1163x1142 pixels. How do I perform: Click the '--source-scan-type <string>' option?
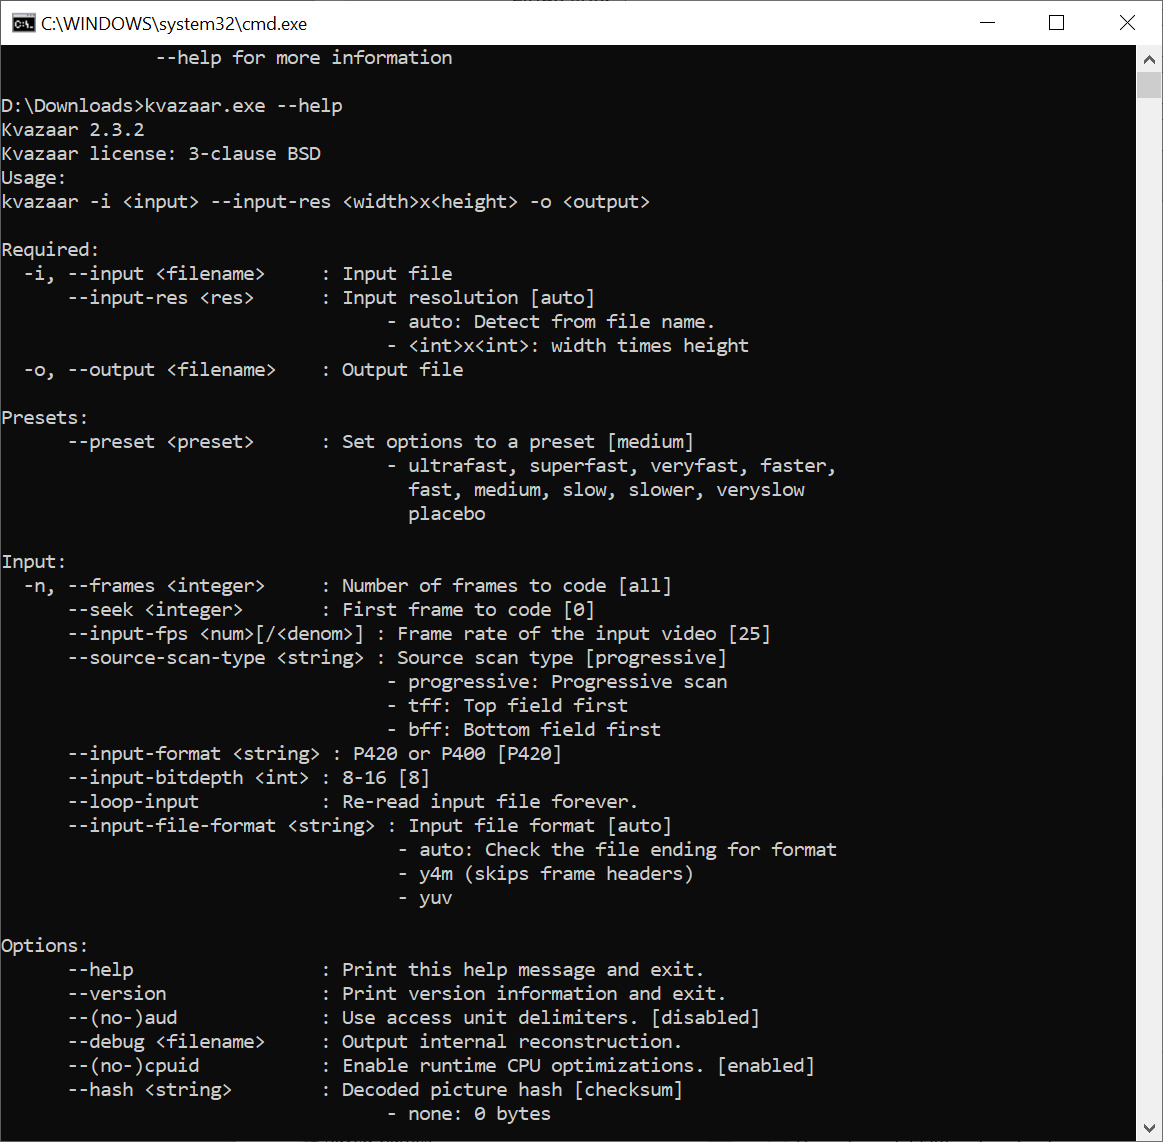216,658
